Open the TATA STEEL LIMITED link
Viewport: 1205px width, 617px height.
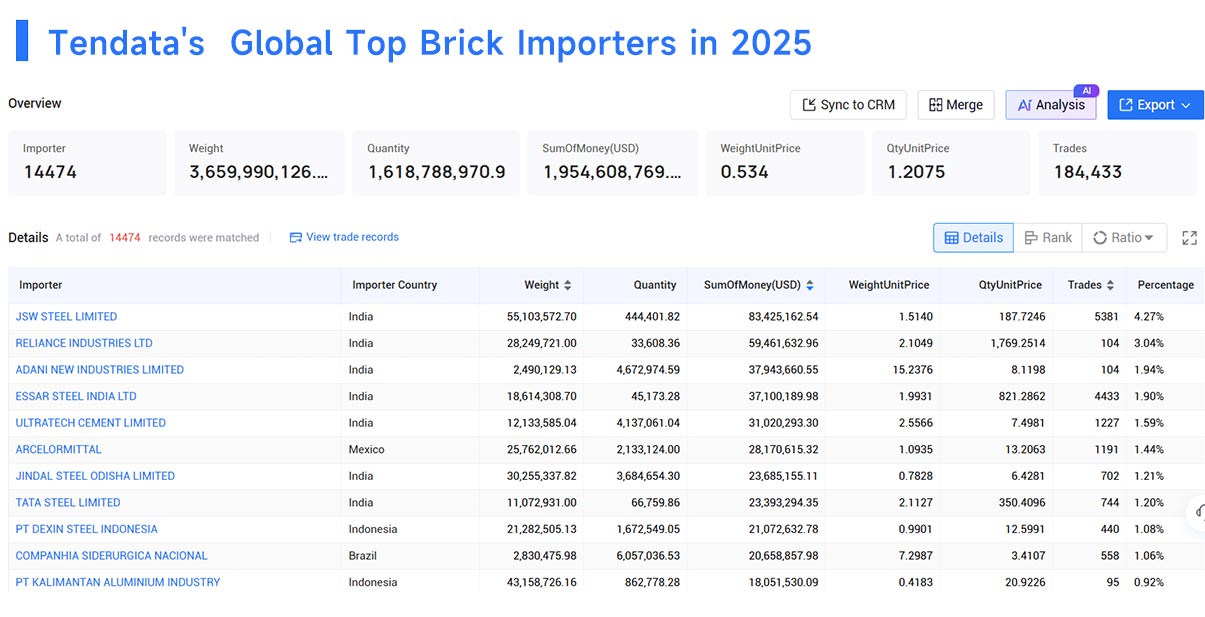[68, 502]
